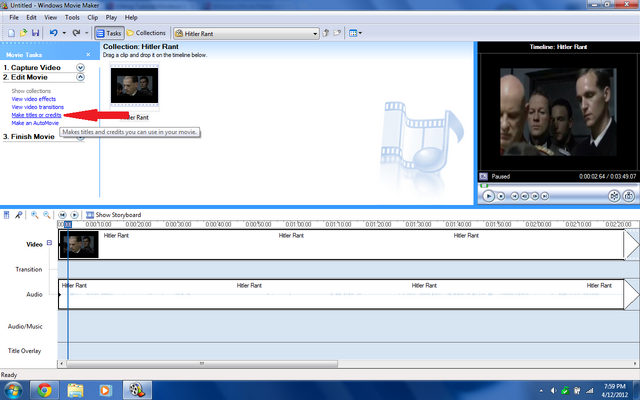Screen dimensions: 640x400
Task: Open the Help menu
Action: tap(131, 18)
